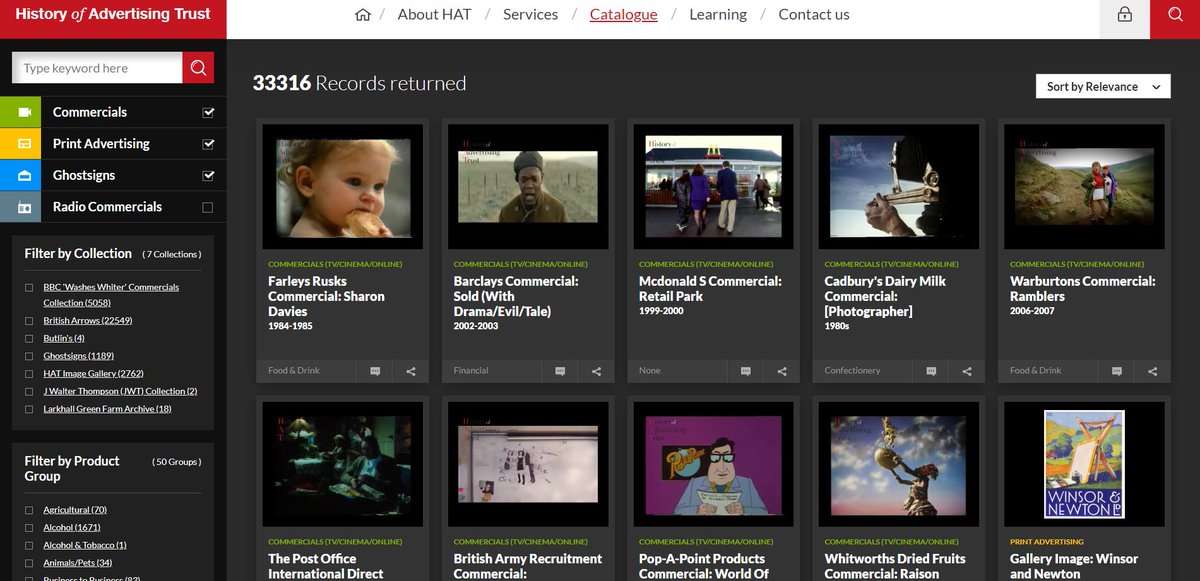
Task: Open the login padlock icon
Action: [x=1125, y=15]
